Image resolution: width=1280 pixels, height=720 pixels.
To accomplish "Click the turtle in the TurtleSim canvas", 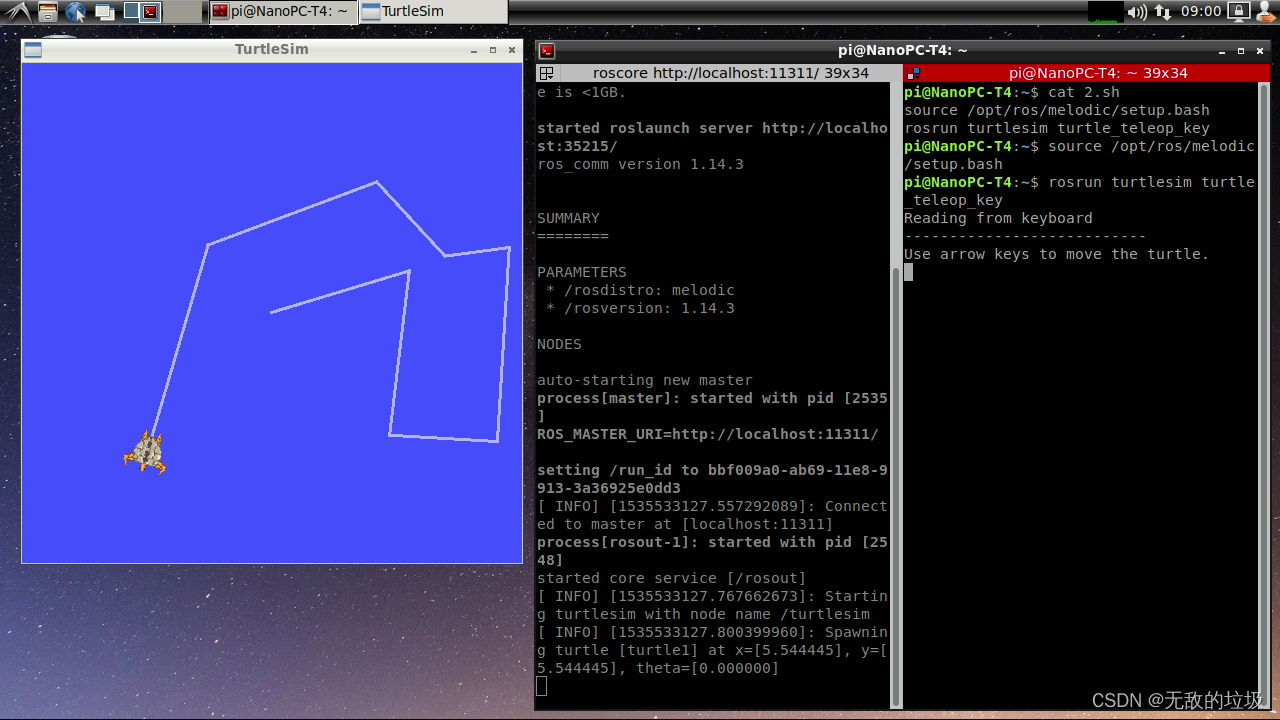I will pyautogui.click(x=146, y=453).
